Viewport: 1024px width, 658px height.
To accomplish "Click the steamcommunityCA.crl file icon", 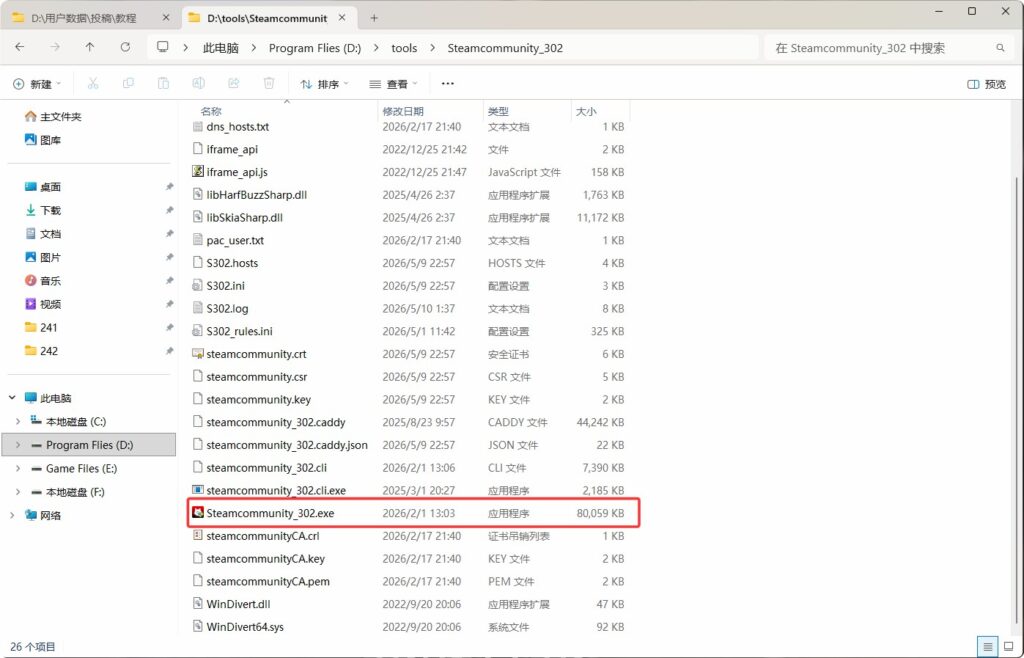I will (198, 536).
